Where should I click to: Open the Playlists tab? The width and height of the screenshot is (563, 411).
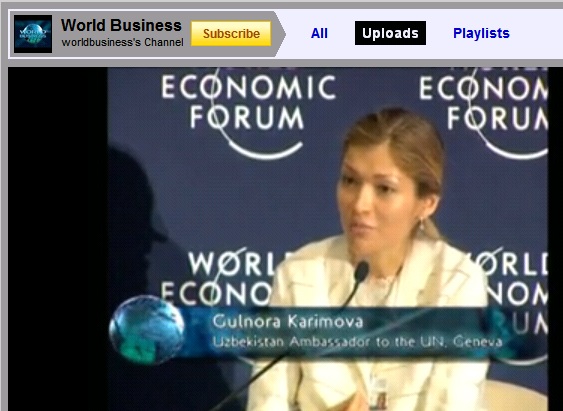481,33
